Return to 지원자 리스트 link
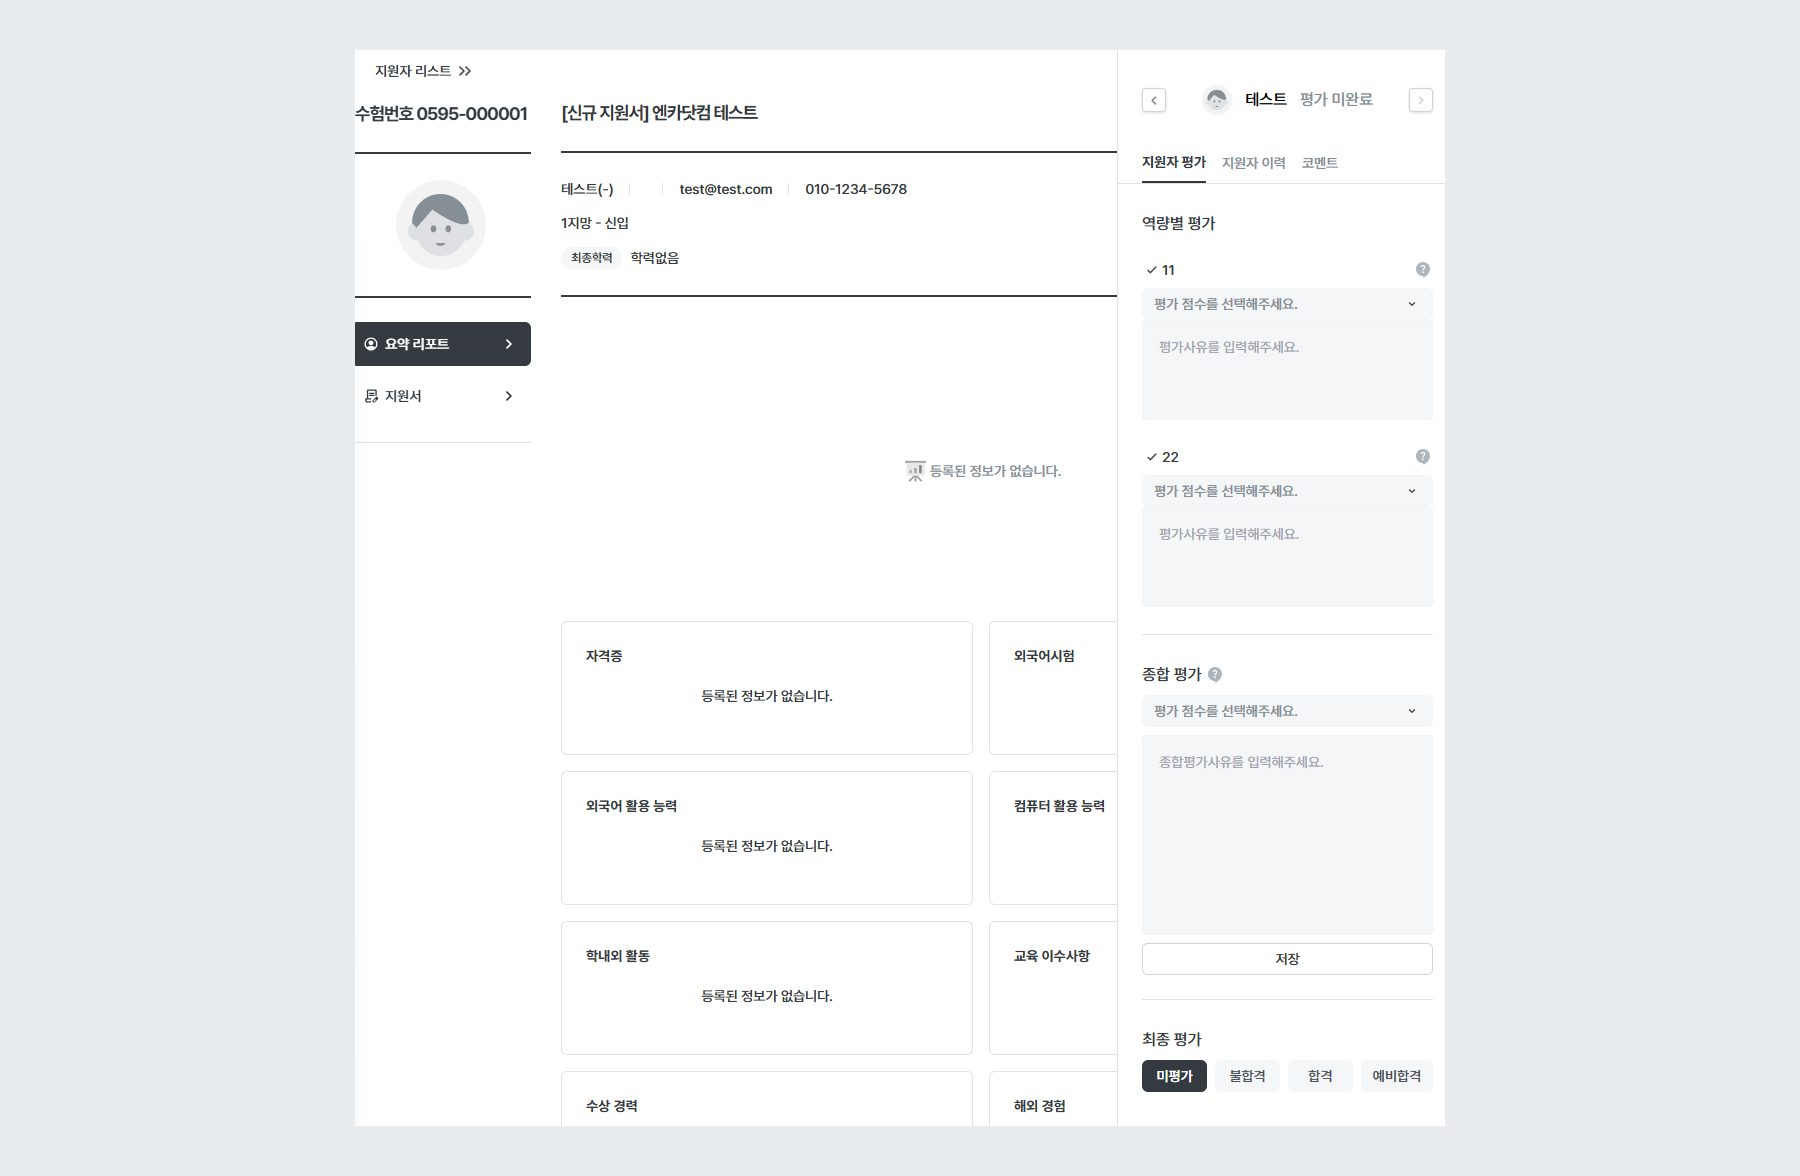This screenshot has width=1800, height=1176. click(413, 71)
